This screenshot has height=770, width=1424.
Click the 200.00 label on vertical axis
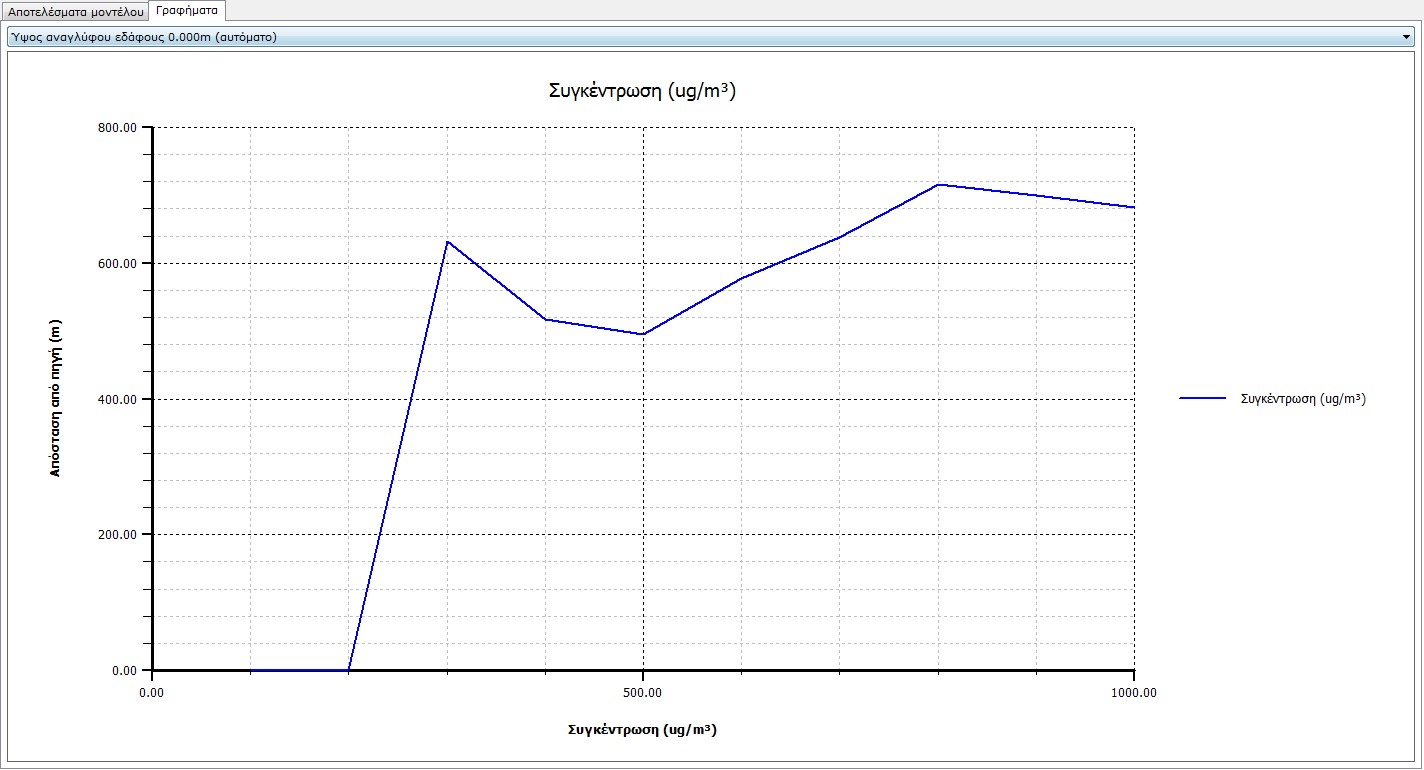point(119,535)
